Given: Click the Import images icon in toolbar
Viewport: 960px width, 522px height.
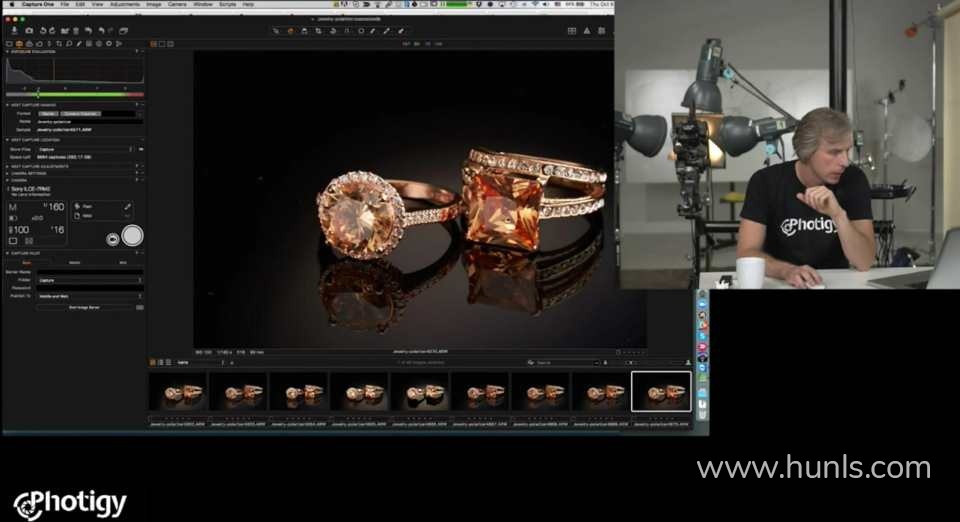Looking at the screenshot, I should point(14,31).
